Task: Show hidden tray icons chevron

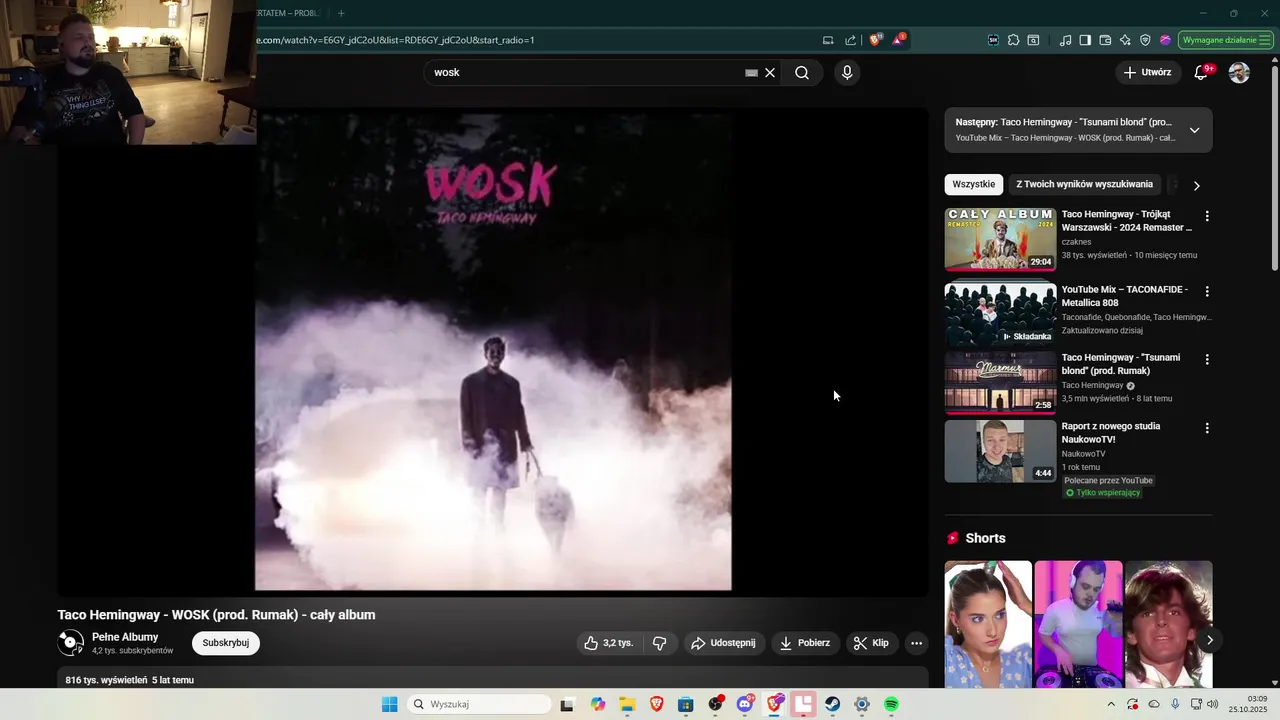Action: pos(1110,704)
